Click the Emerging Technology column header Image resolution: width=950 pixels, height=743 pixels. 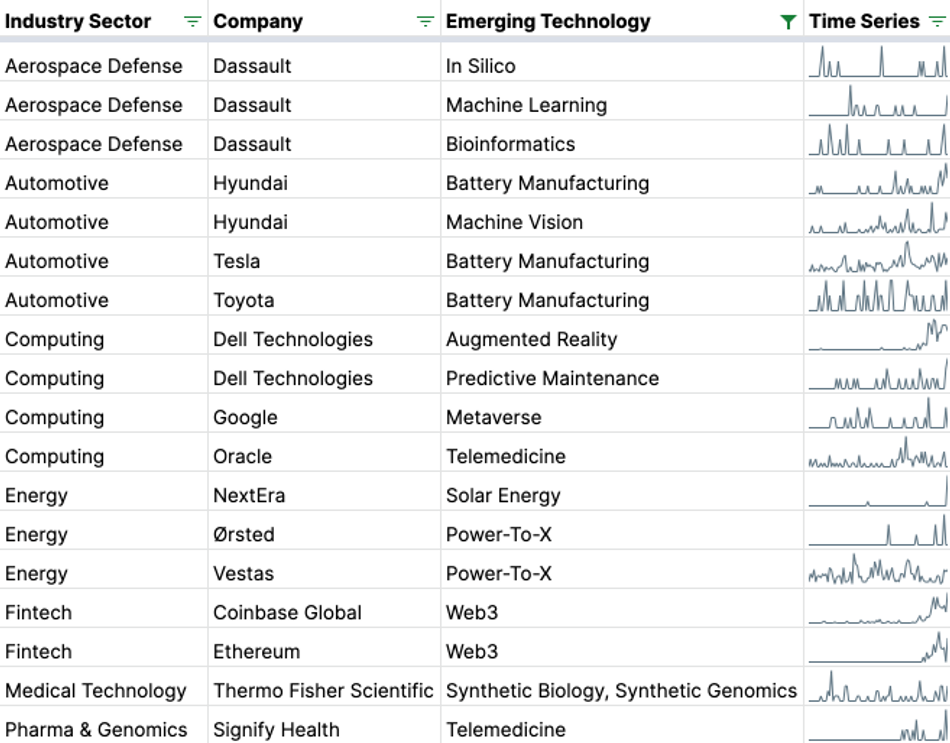tap(622, 21)
